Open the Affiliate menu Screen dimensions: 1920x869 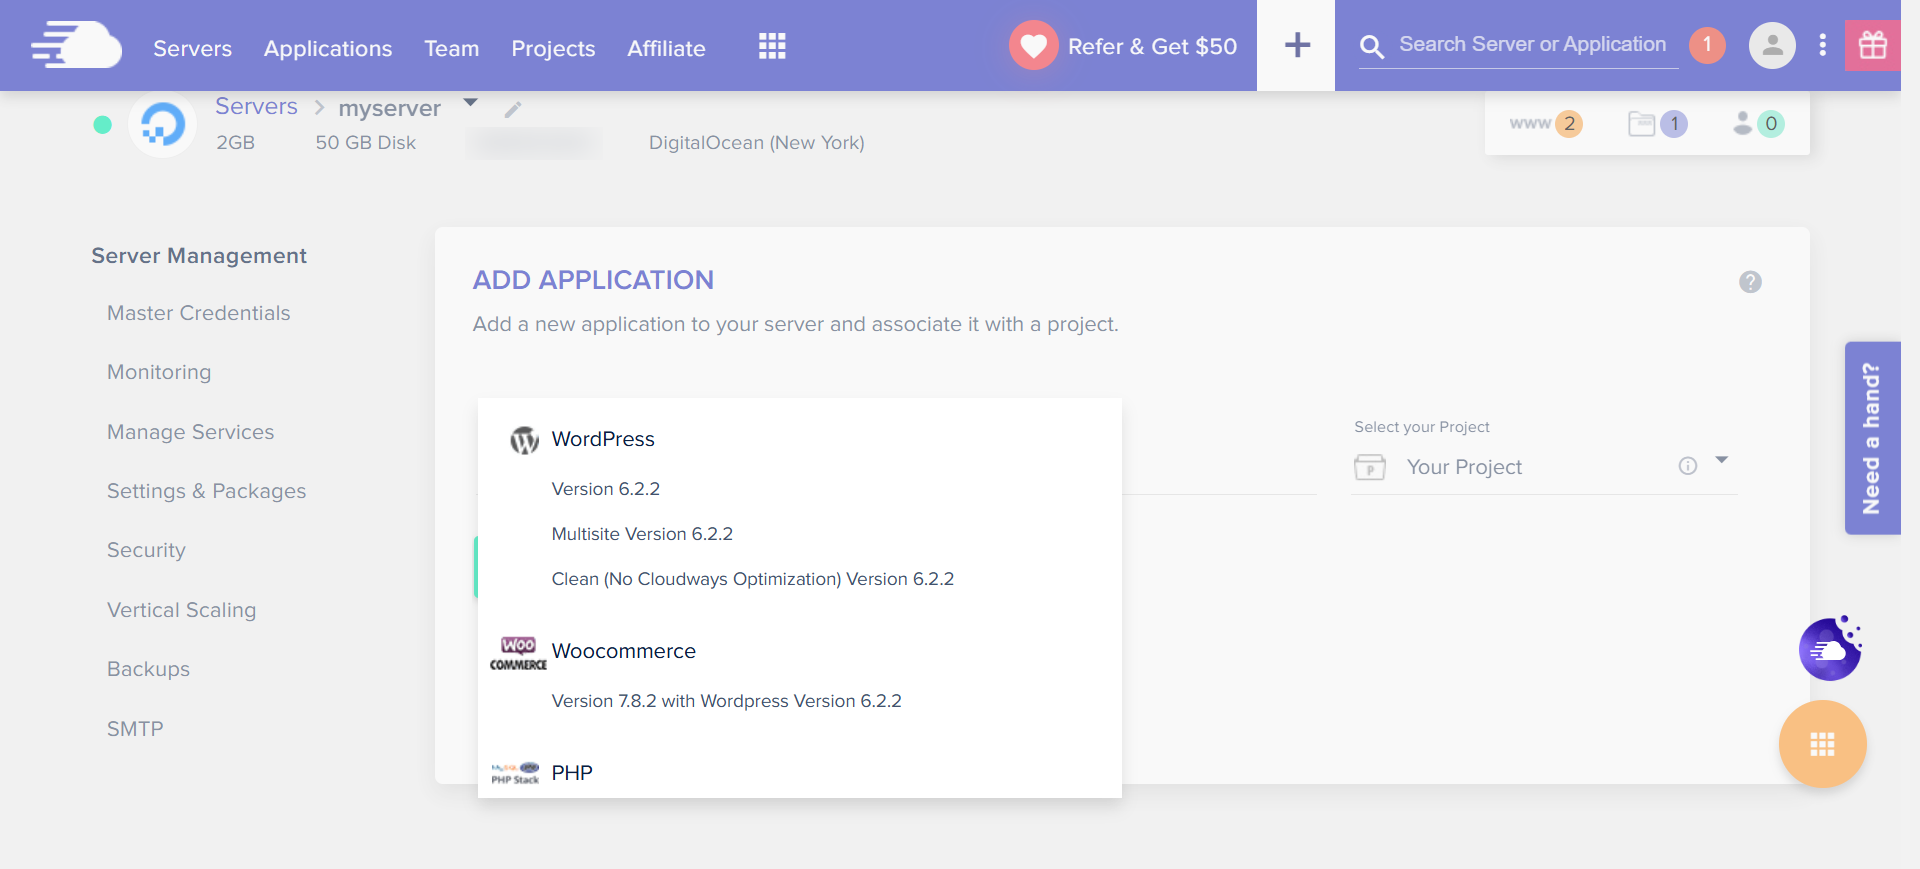point(666,48)
